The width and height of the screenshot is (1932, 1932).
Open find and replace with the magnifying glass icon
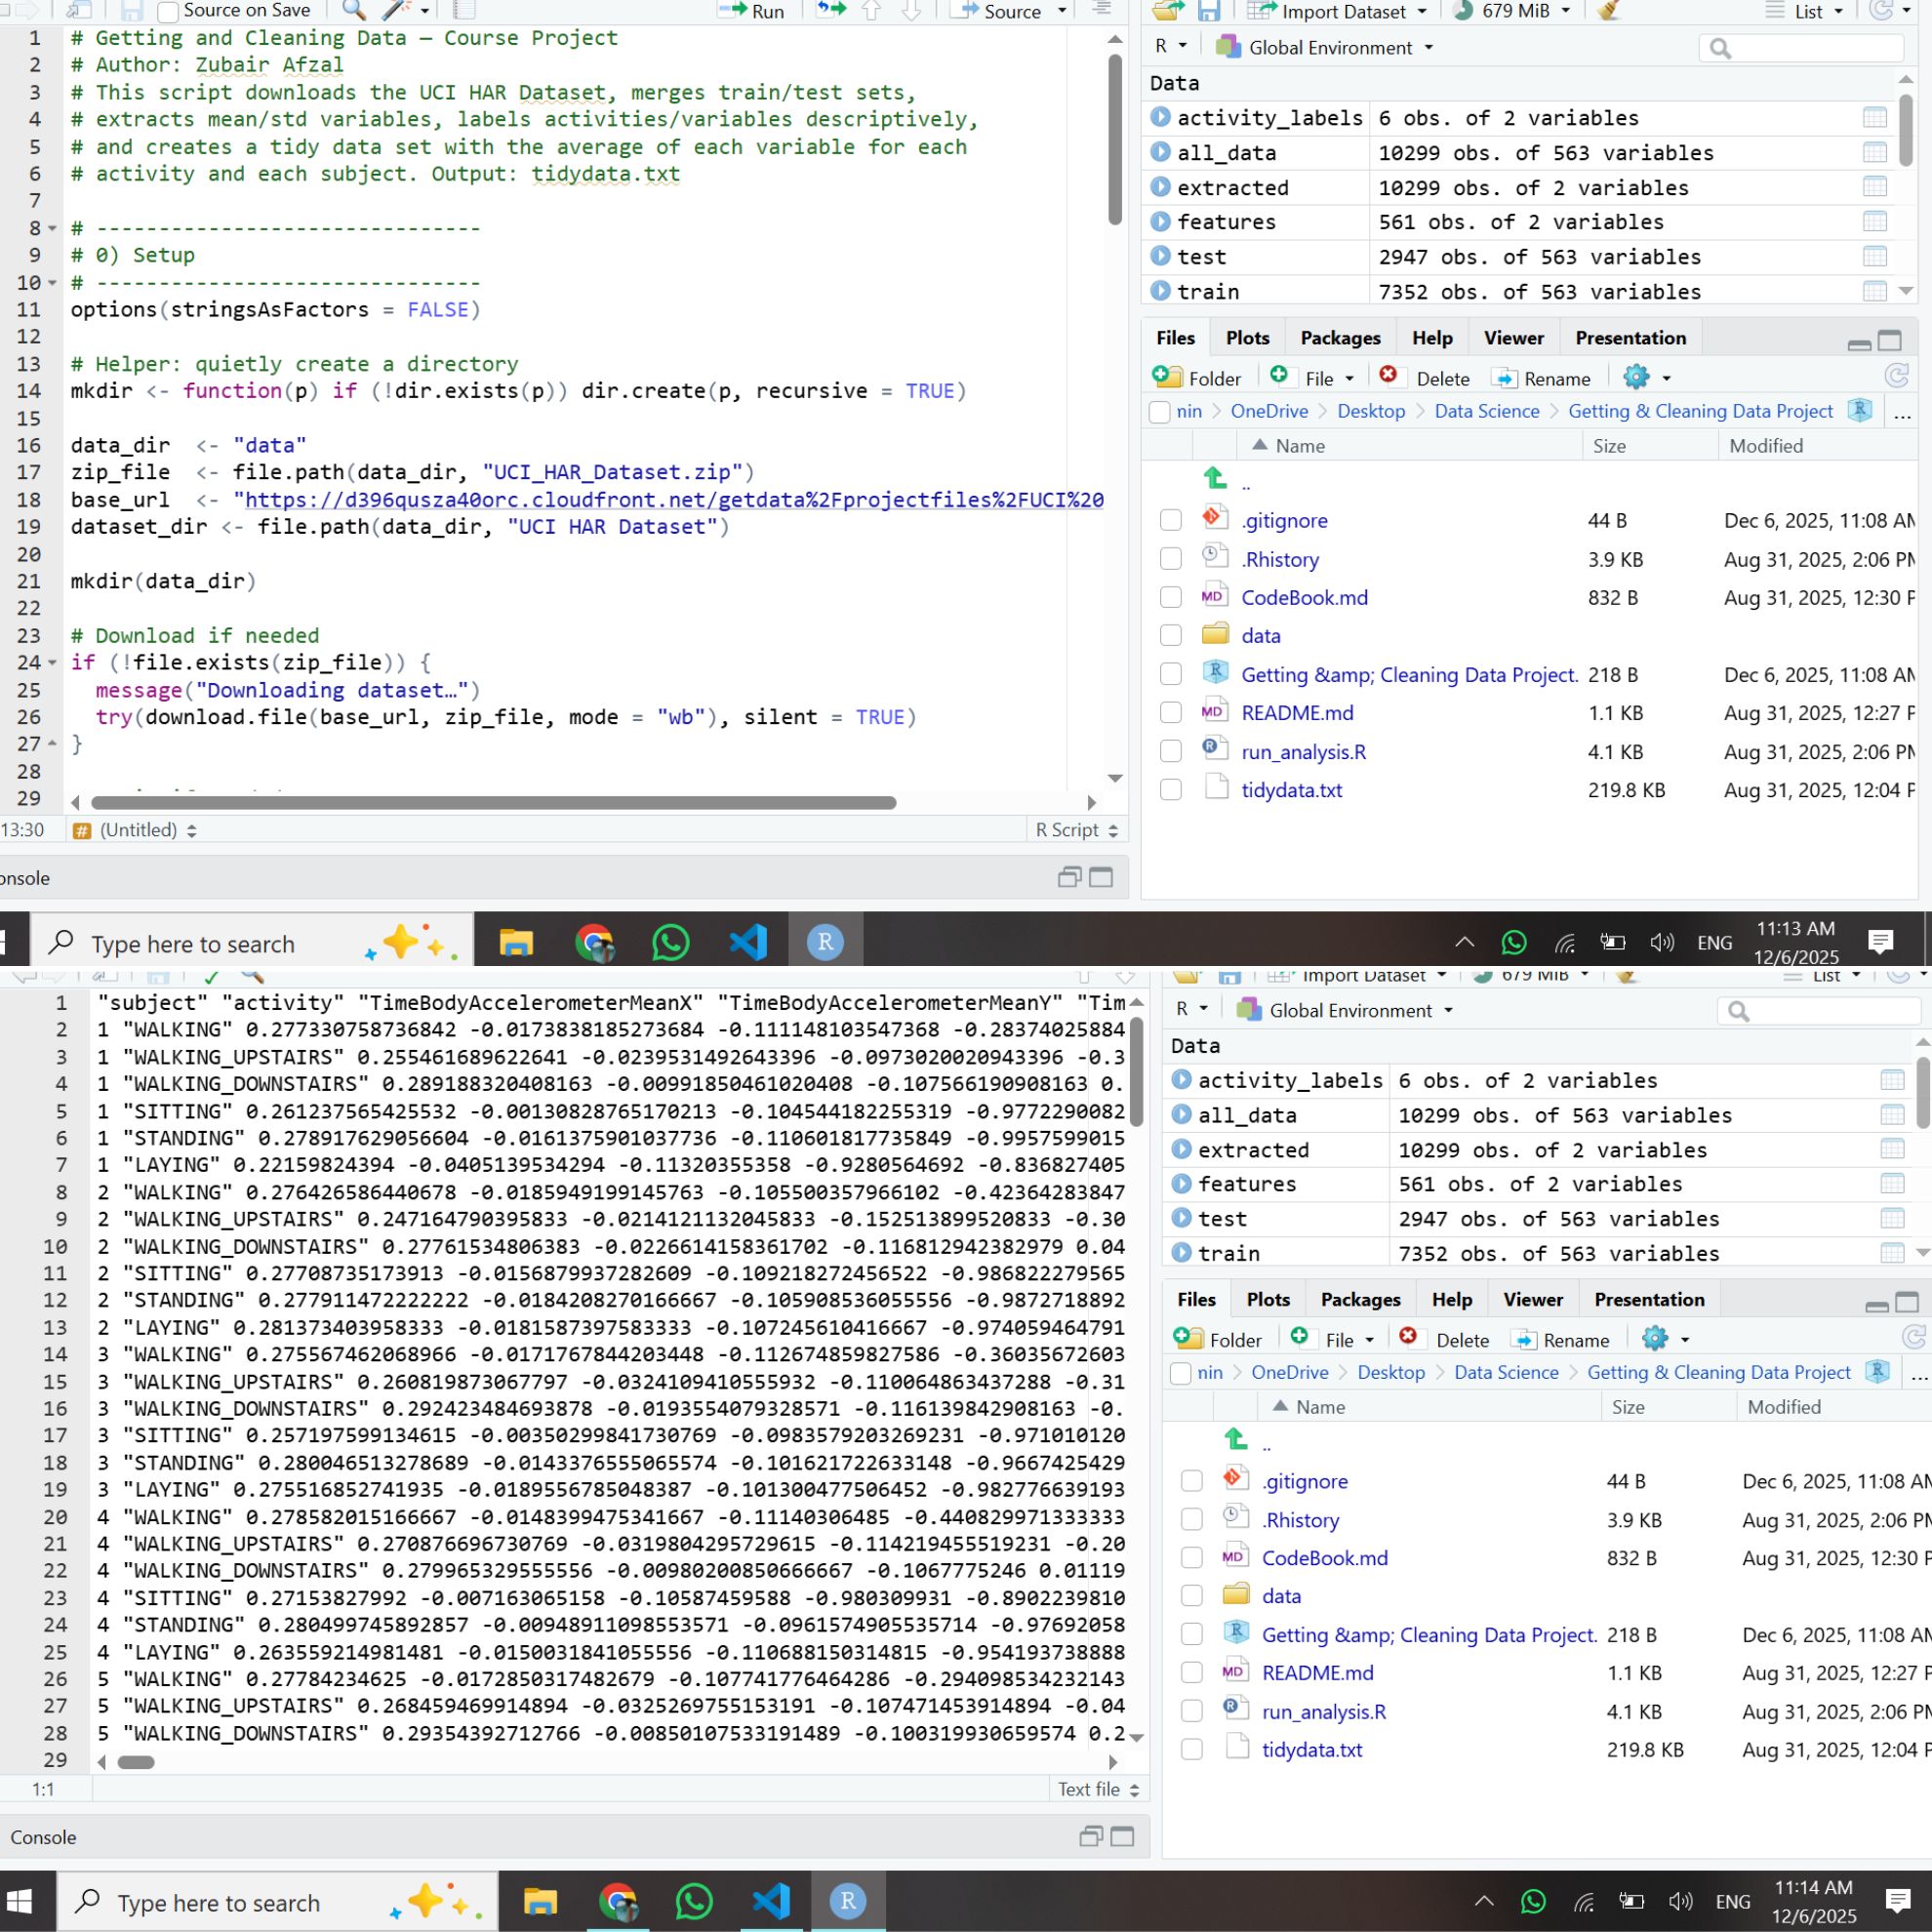coord(351,11)
